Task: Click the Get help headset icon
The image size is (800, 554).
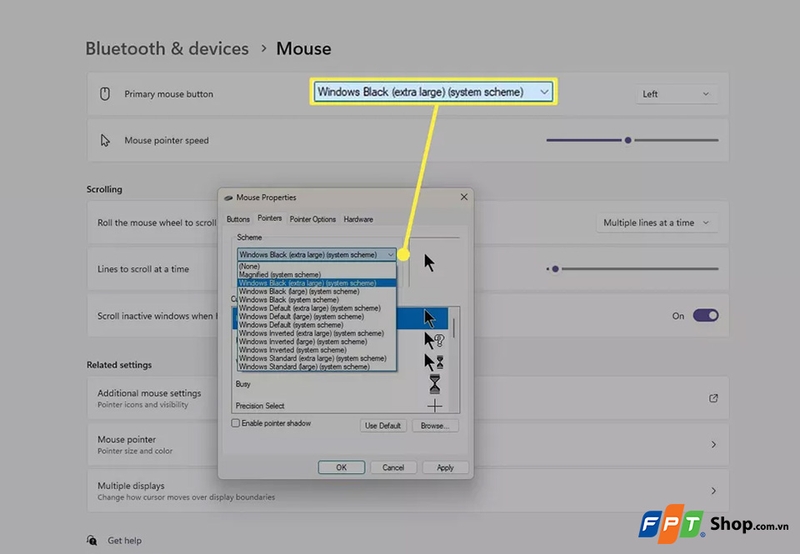Action: coord(92,540)
